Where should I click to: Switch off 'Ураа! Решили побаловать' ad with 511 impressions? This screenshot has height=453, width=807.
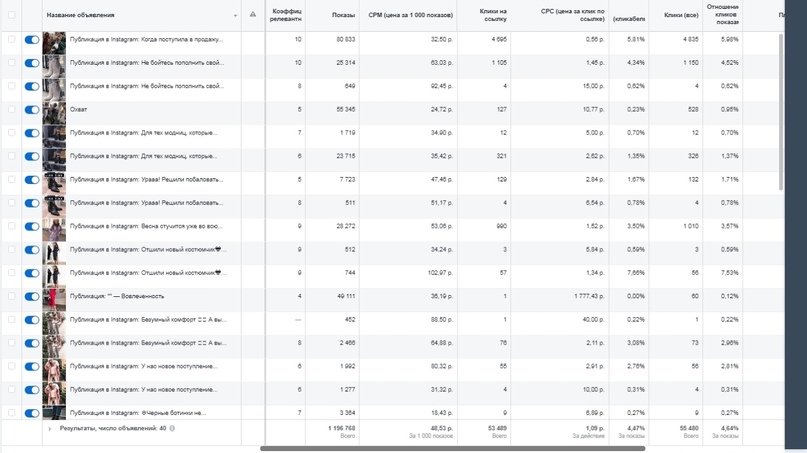[31, 203]
